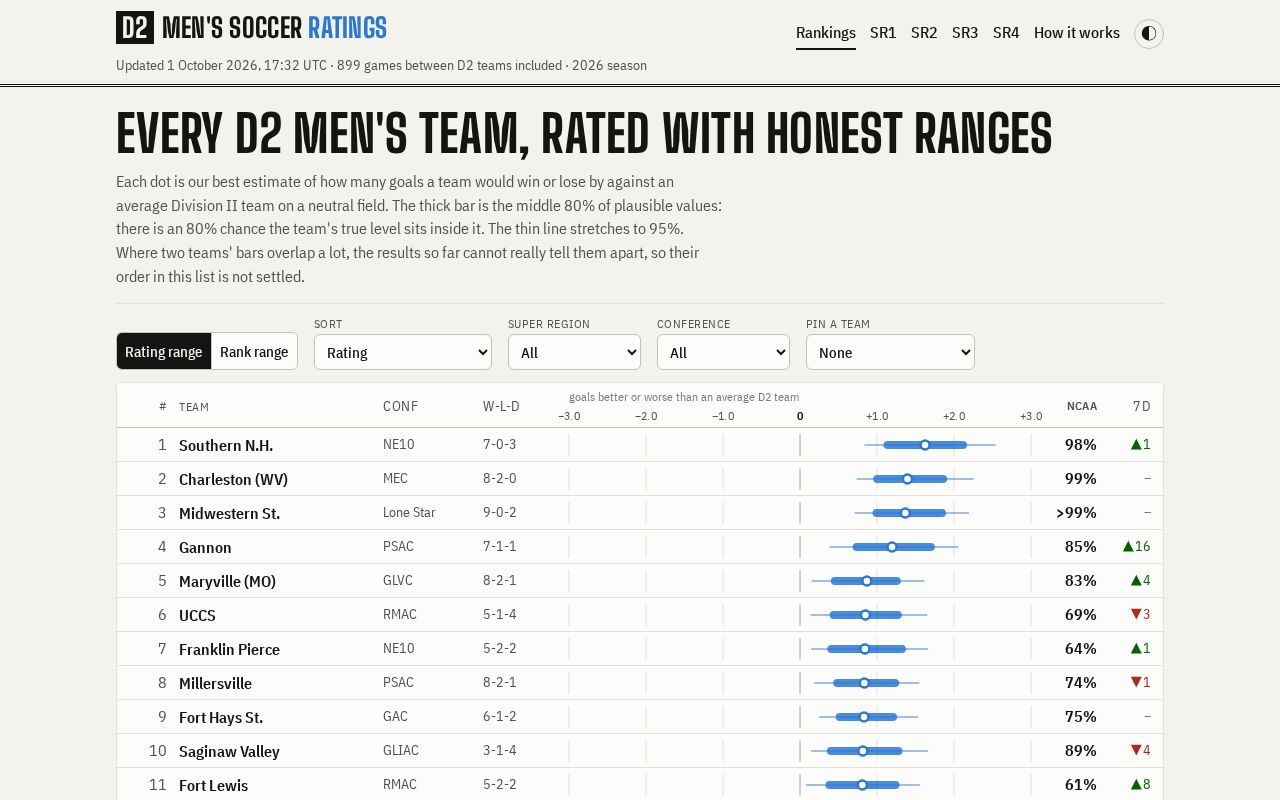
Task: Click the CONF column header
Action: click(x=400, y=406)
